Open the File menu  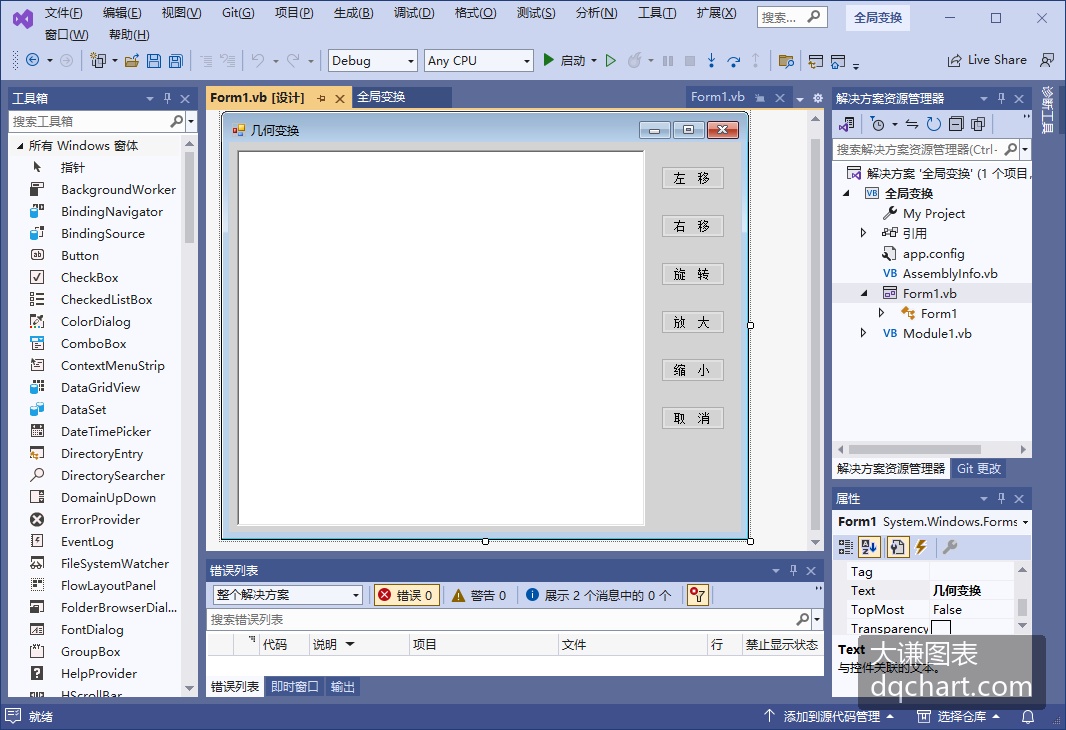[63, 13]
